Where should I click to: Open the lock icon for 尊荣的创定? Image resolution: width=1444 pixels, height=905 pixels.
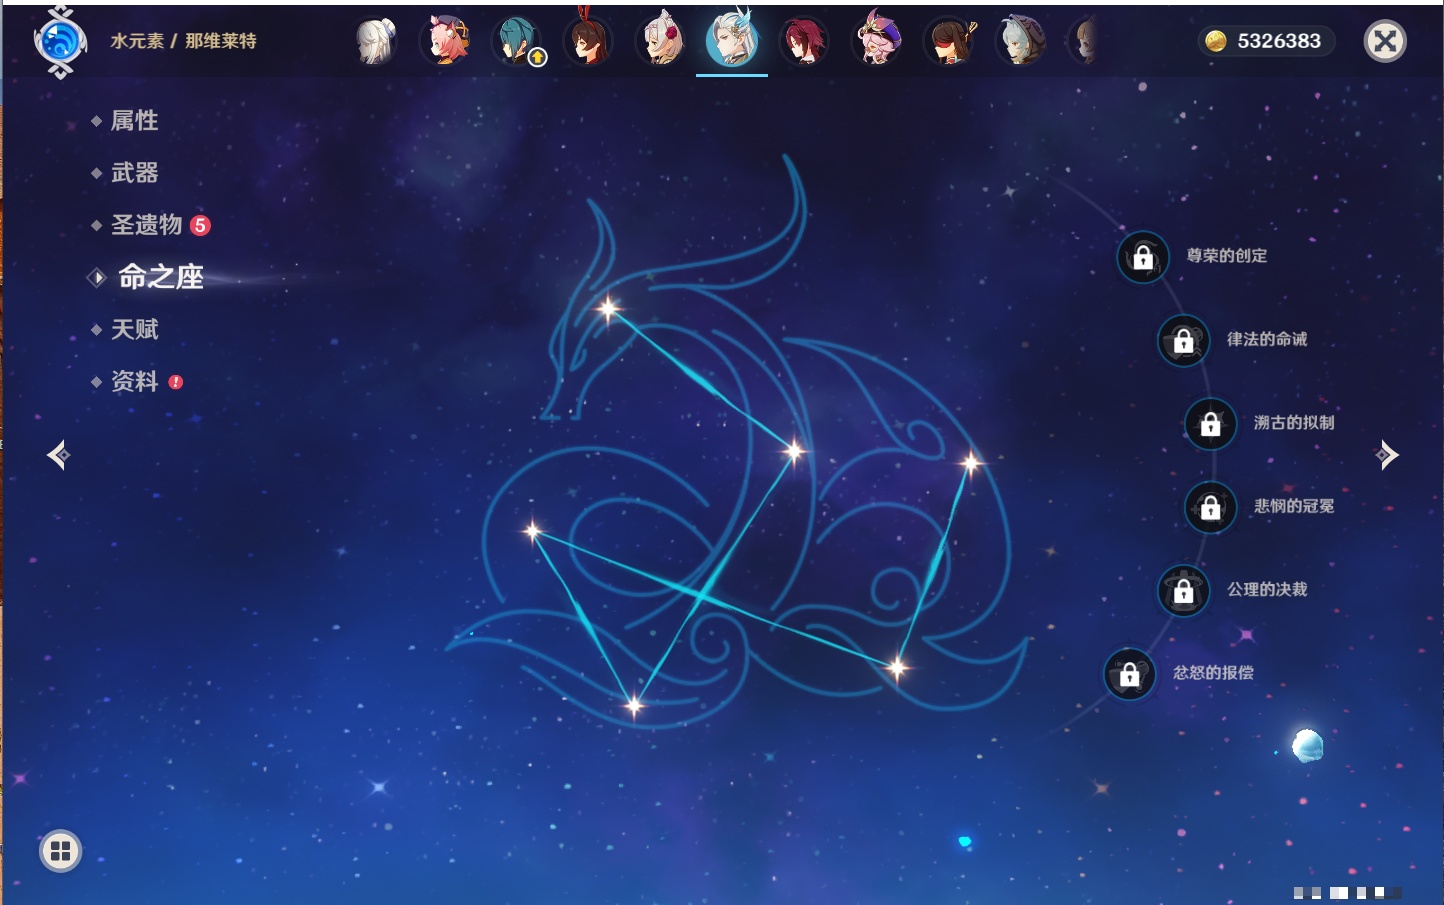(x=1143, y=257)
